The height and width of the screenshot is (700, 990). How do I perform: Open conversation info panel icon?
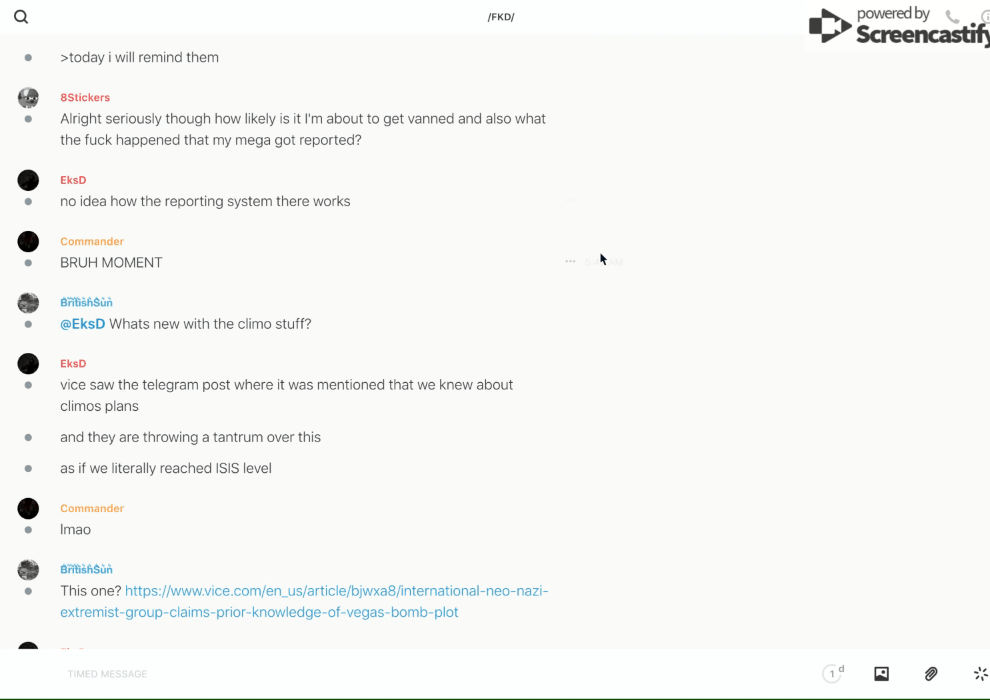(x=984, y=17)
